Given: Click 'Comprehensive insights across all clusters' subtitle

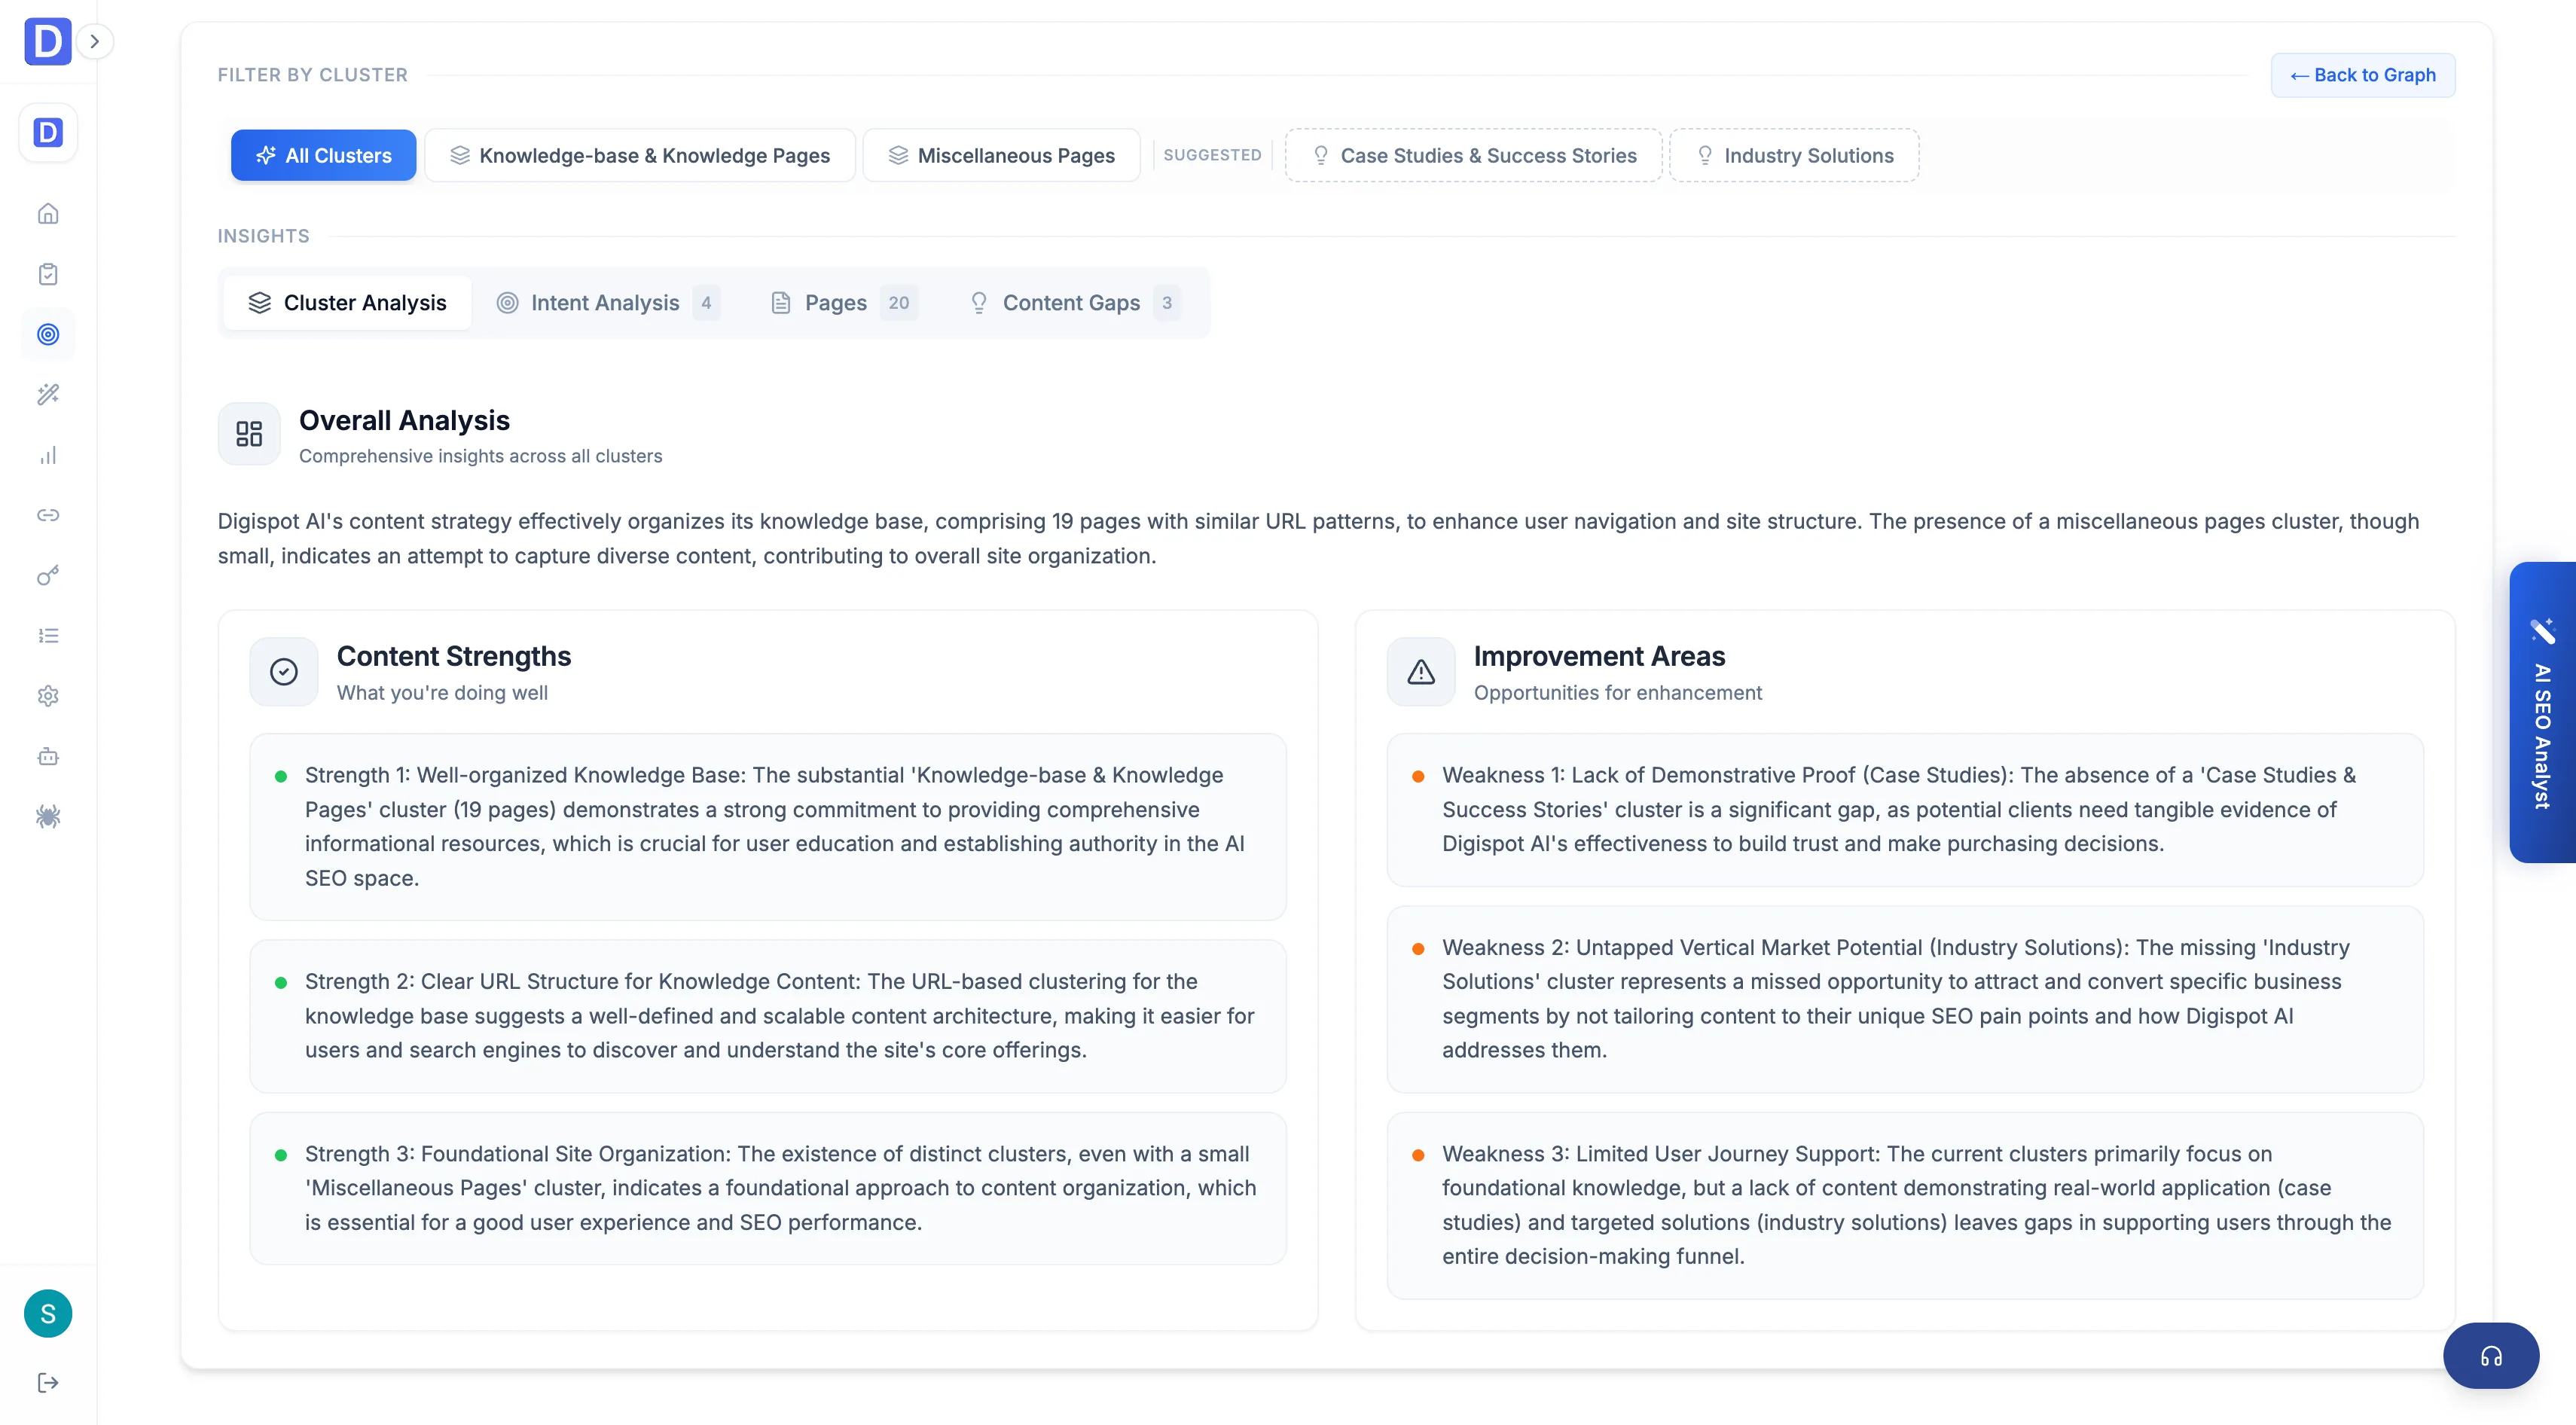Looking at the screenshot, I should click(x=480, y=456).
